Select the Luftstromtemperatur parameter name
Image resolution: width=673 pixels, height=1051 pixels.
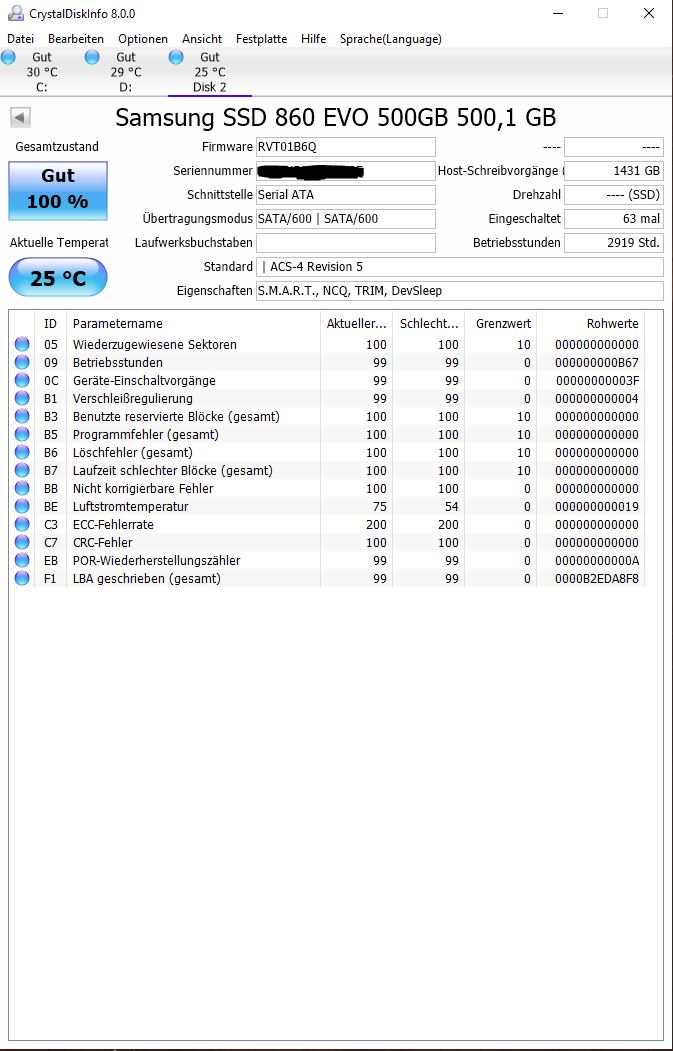click(131, 507)
